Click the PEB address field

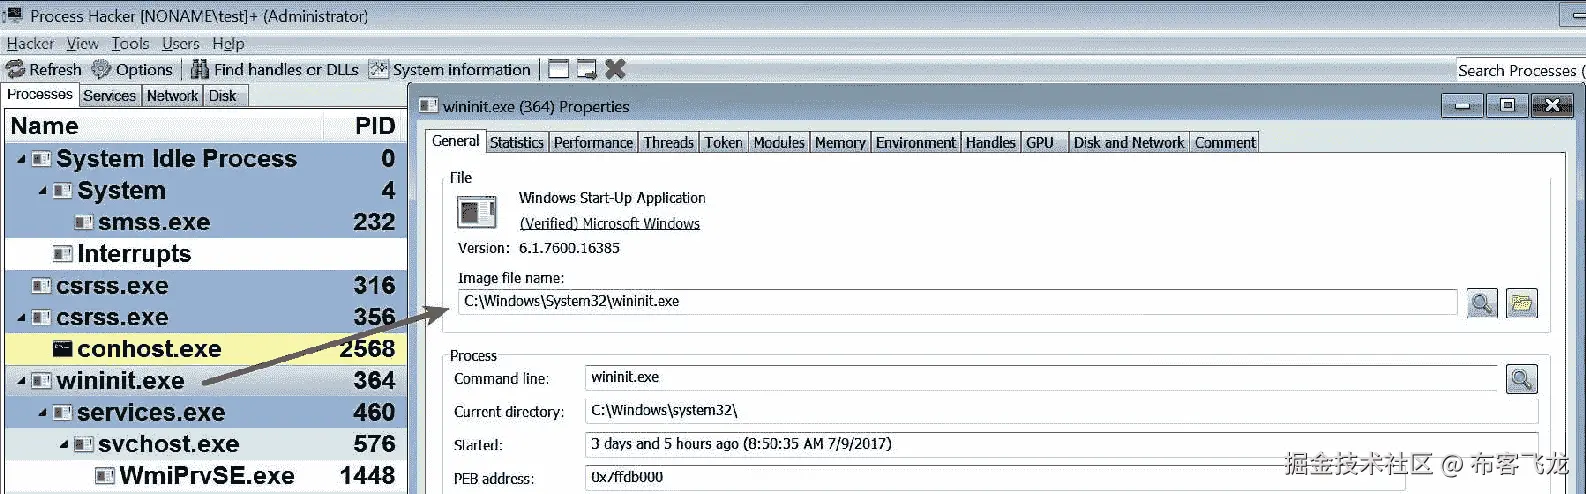point(995,478)
